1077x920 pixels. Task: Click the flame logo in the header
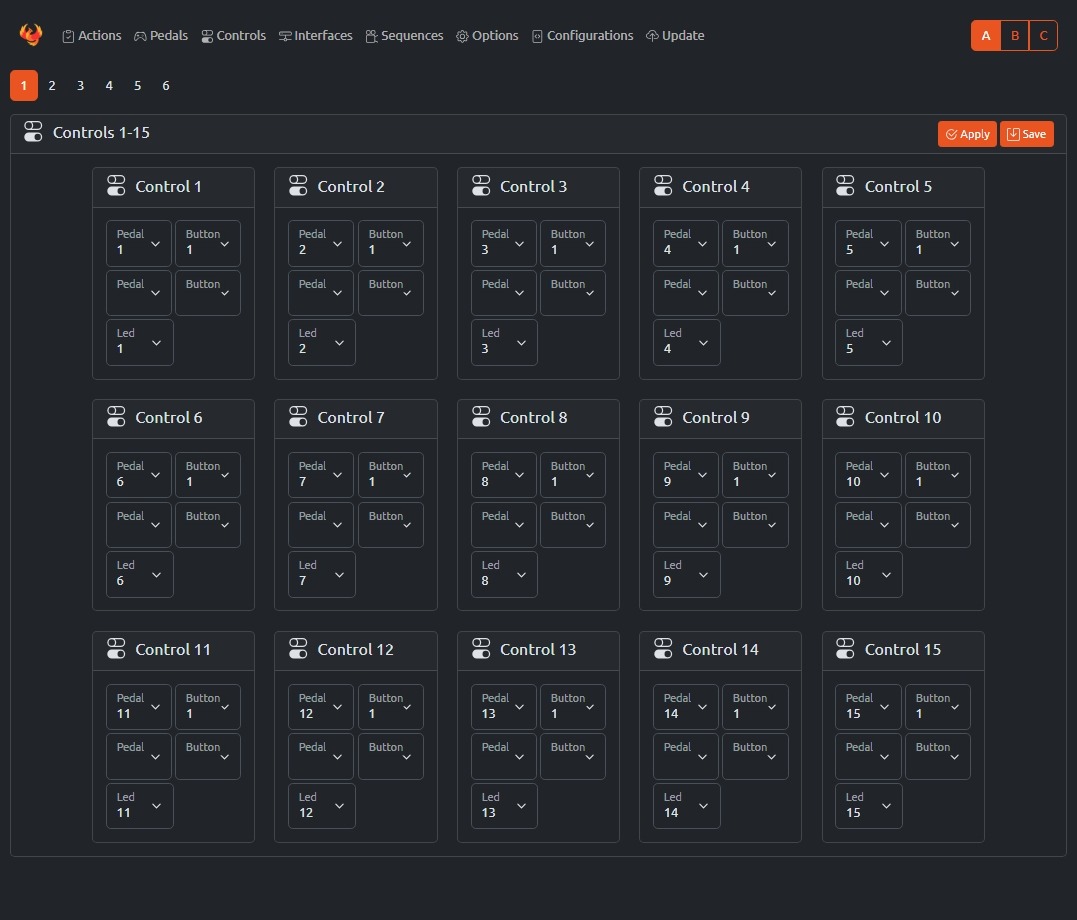(x=31, y=34)
